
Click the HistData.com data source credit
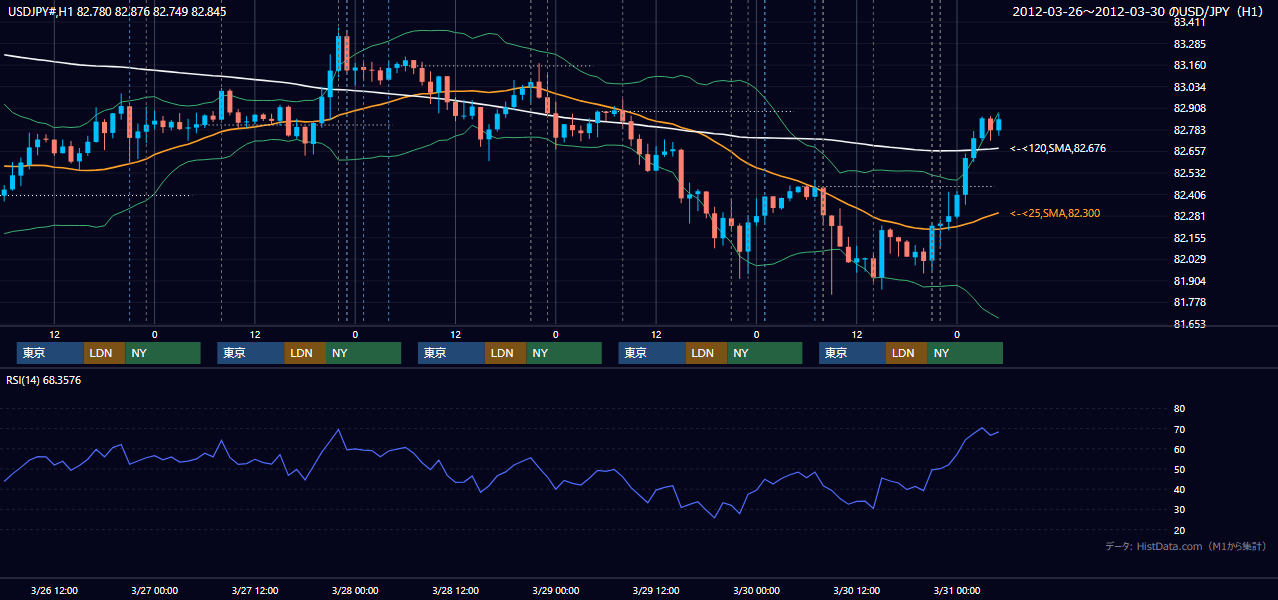tap(1185, 547)
